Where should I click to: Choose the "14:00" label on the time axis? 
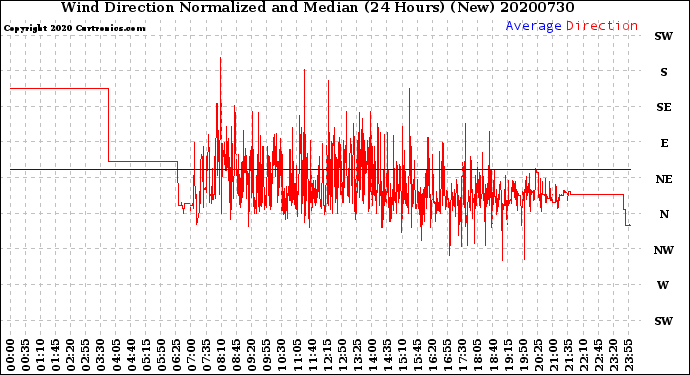pos(372,355)
